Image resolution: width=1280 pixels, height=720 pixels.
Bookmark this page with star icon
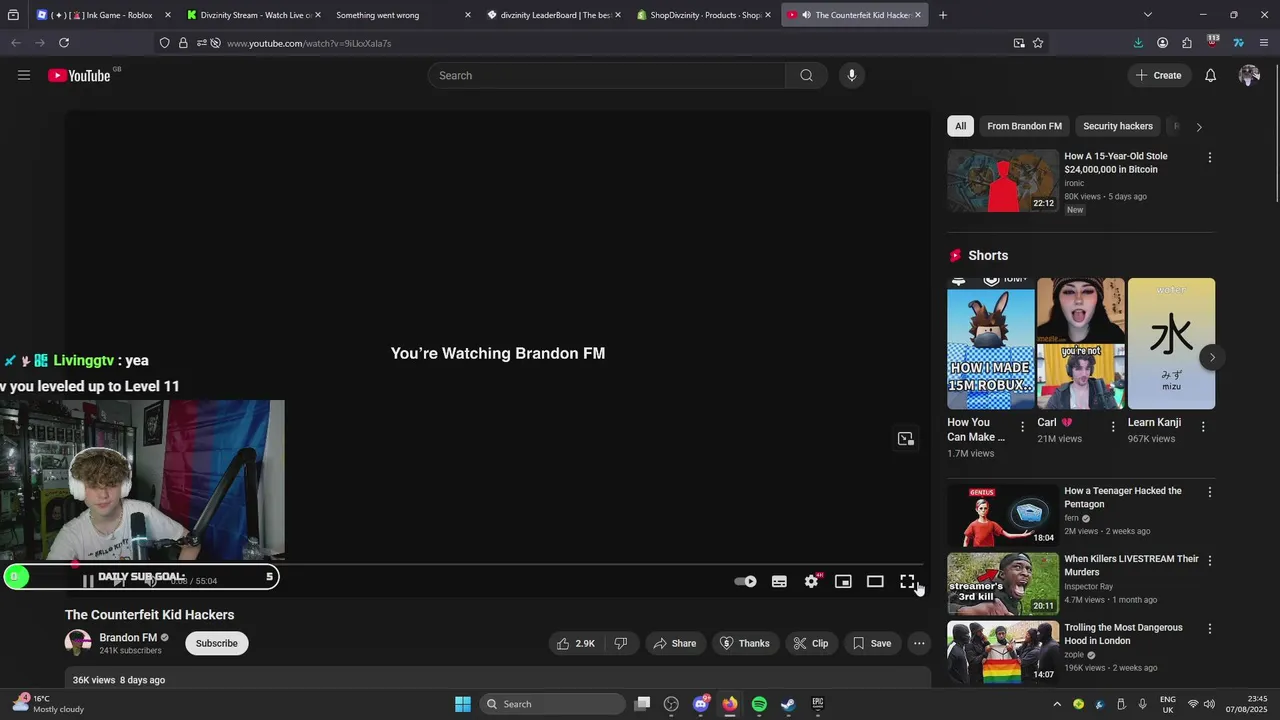[1038, 43]
